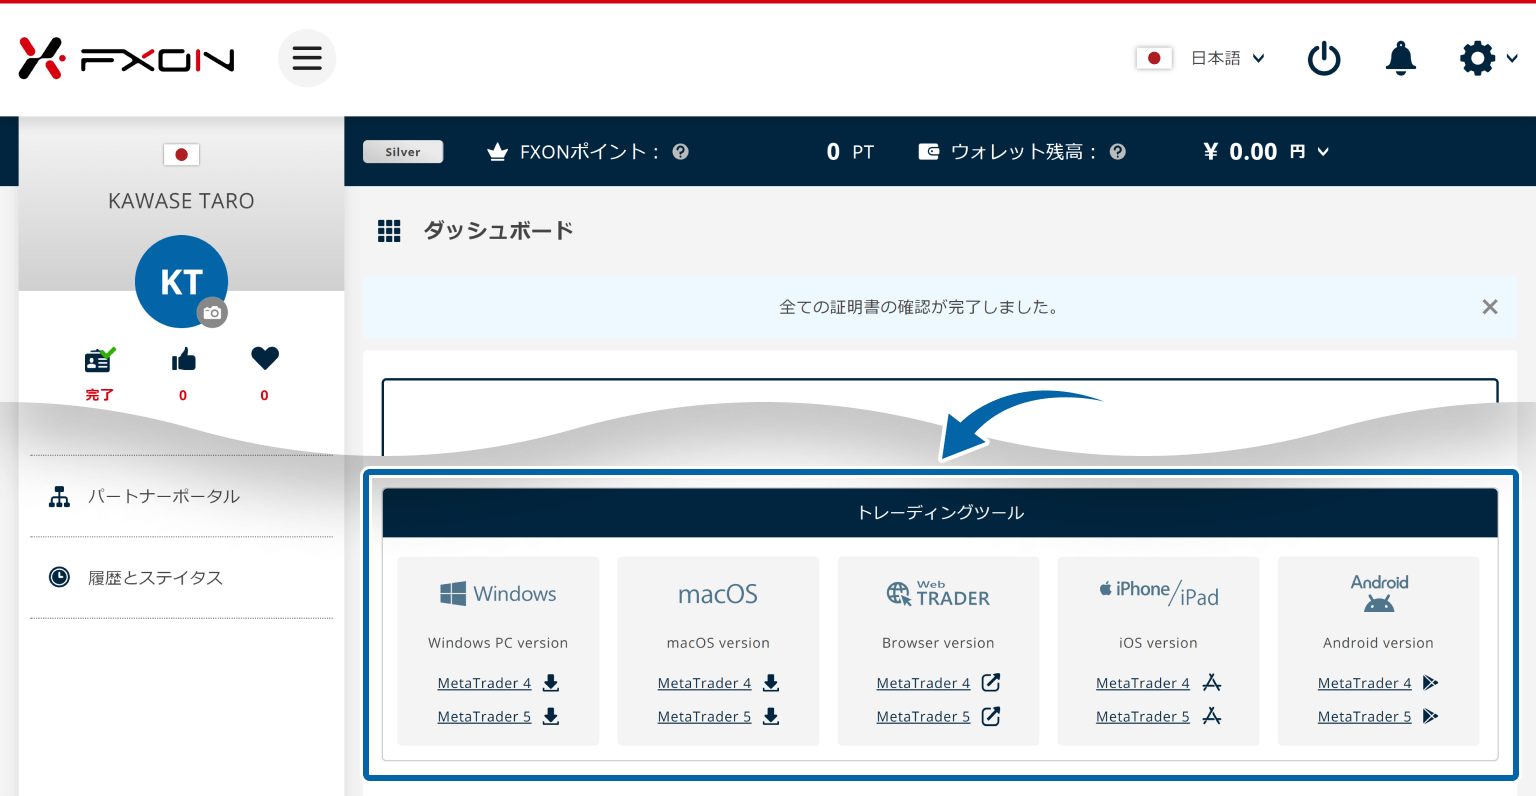The width and height of the screenshot is (1536, 796).
Task: Click the Windows logo in tools panel
Action: coord(498,594)
